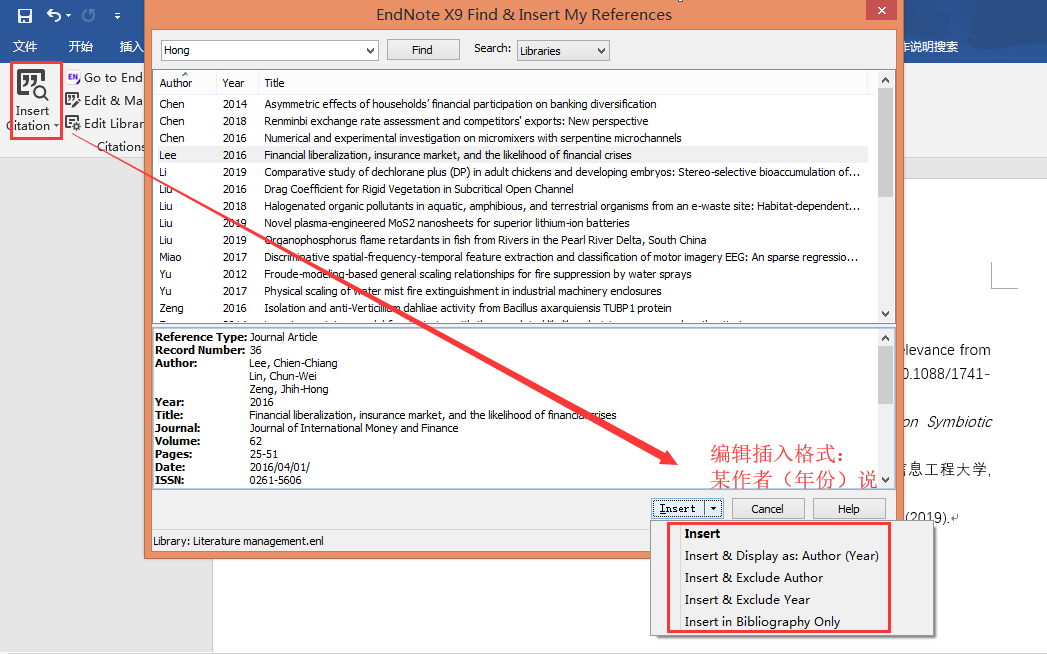Click the reference list scrollbar down arrow
The image size is (1047, 654).
pos(885,313)
